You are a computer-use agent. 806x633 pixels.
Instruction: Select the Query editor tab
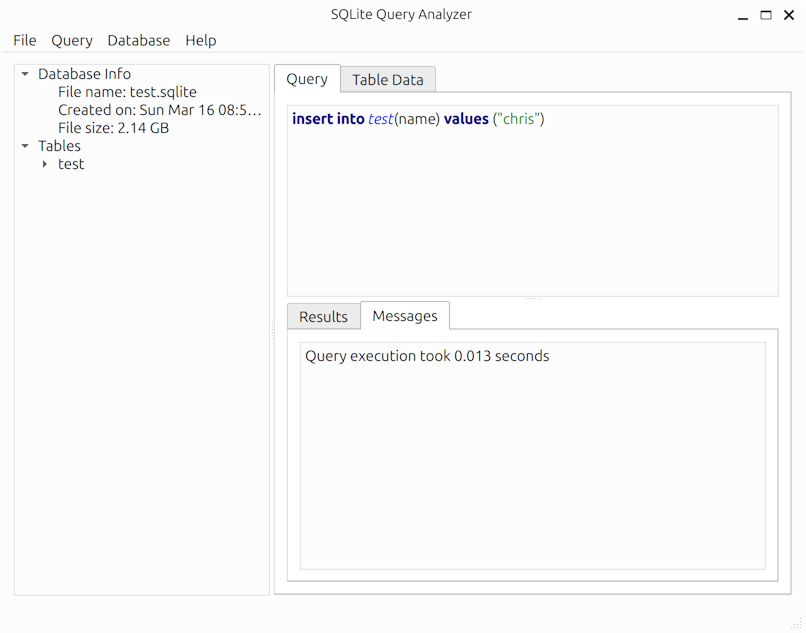point(307,79)
